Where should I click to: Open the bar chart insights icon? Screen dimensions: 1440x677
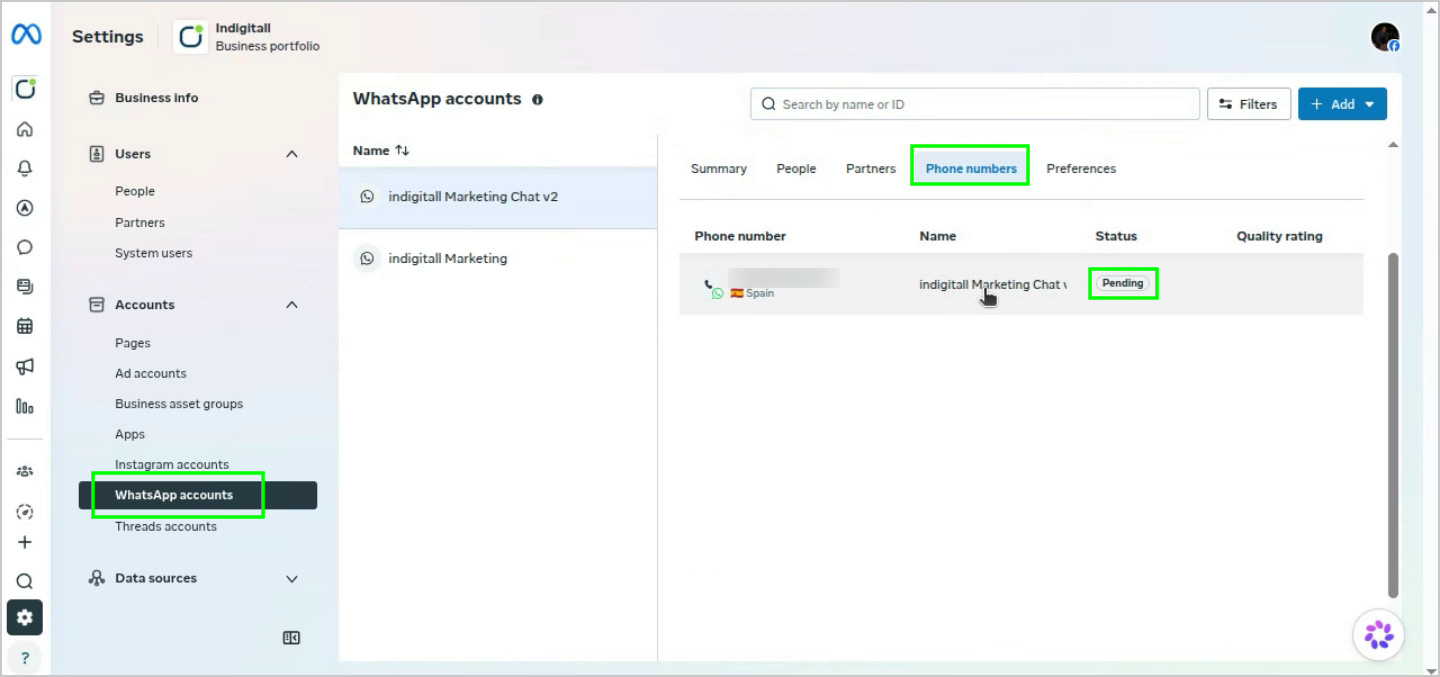(x=25, y=406)
